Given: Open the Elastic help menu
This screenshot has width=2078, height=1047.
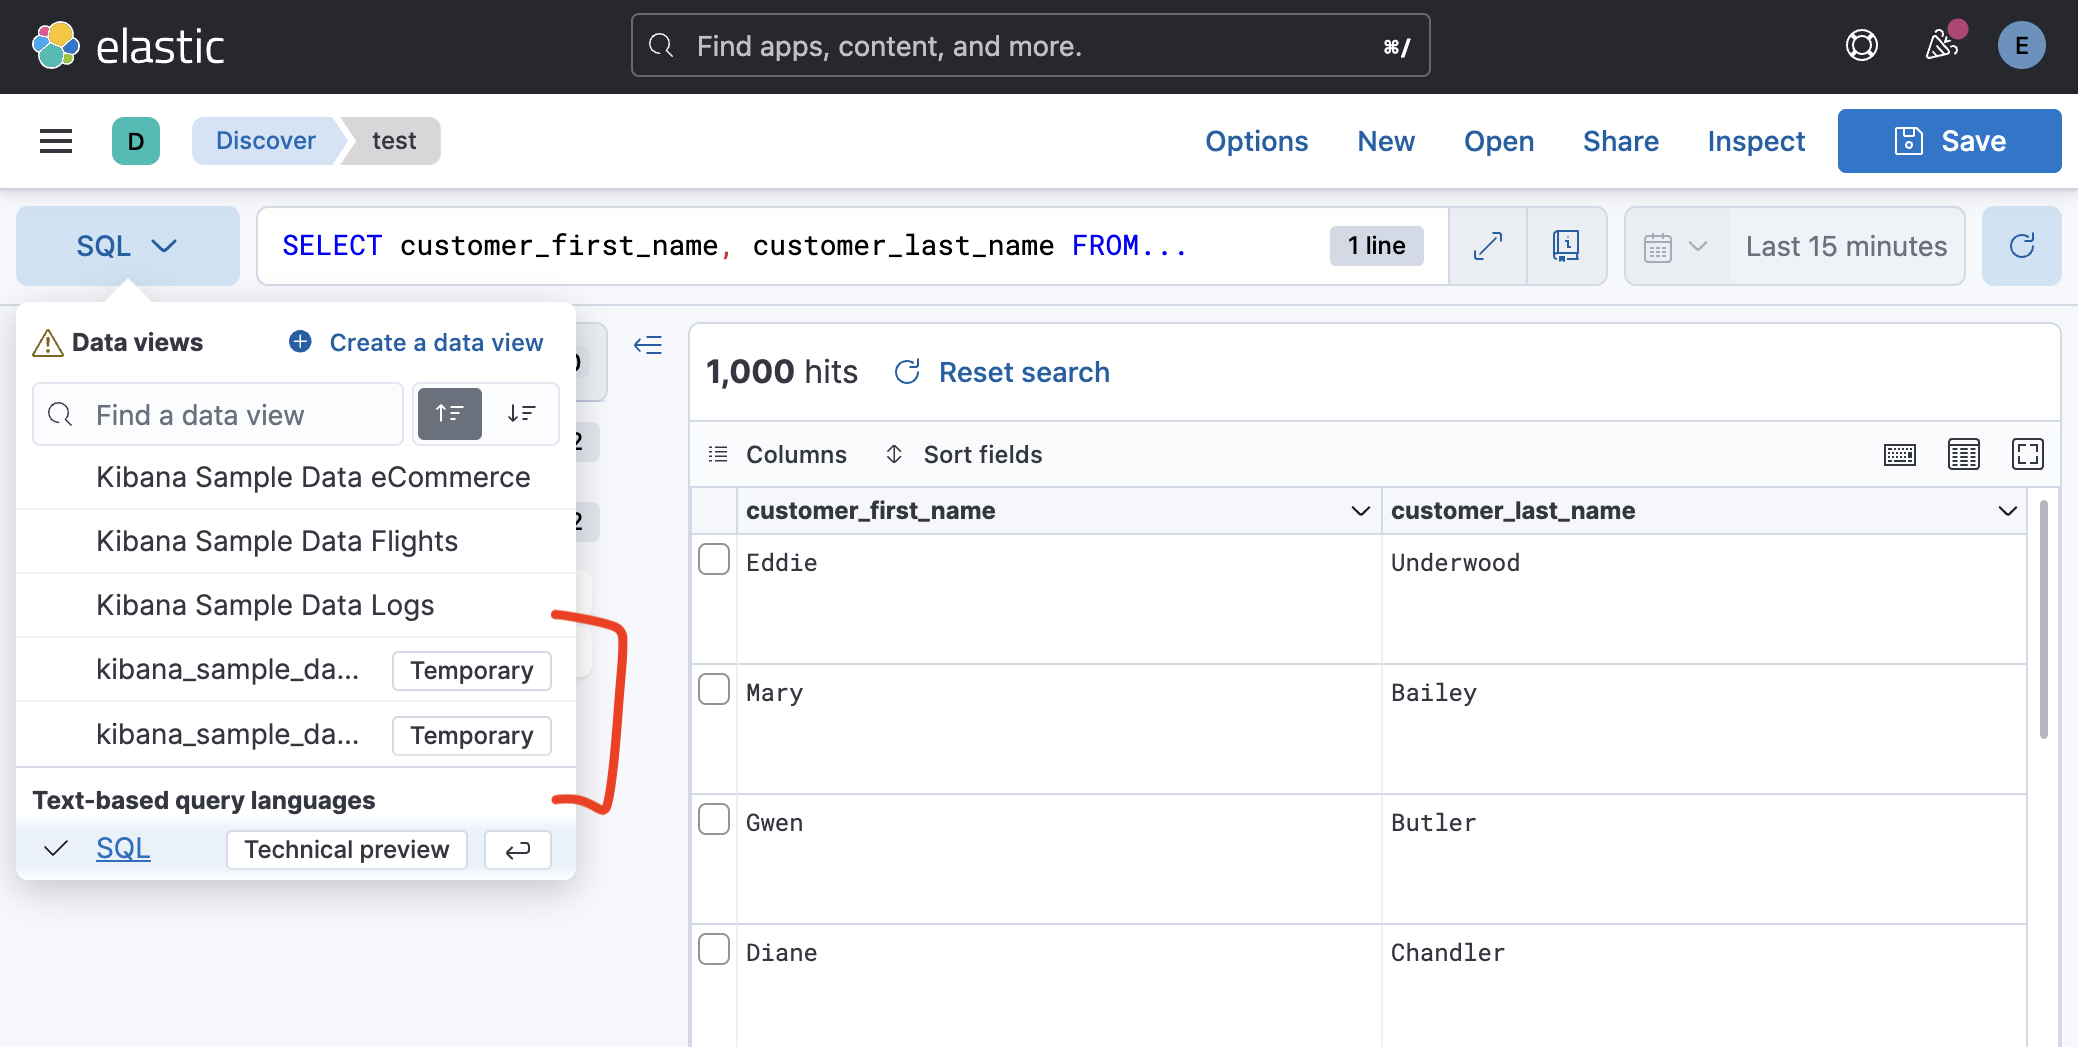Looking at the screenshot, I should (x=1860, y=45).
